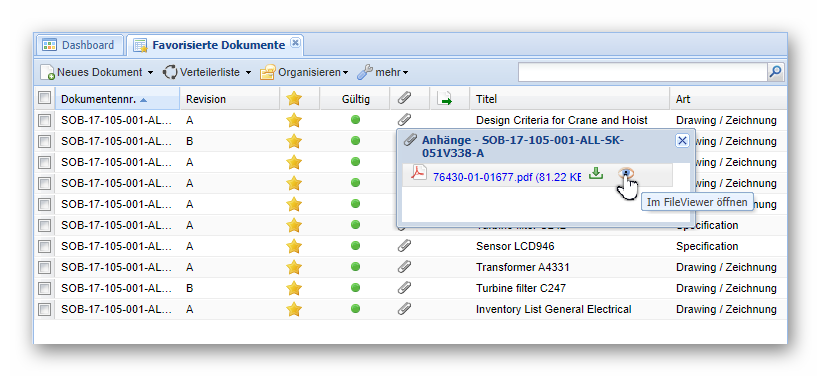Open attachments paperclip for Turbine filter C247

click(404, 288)
